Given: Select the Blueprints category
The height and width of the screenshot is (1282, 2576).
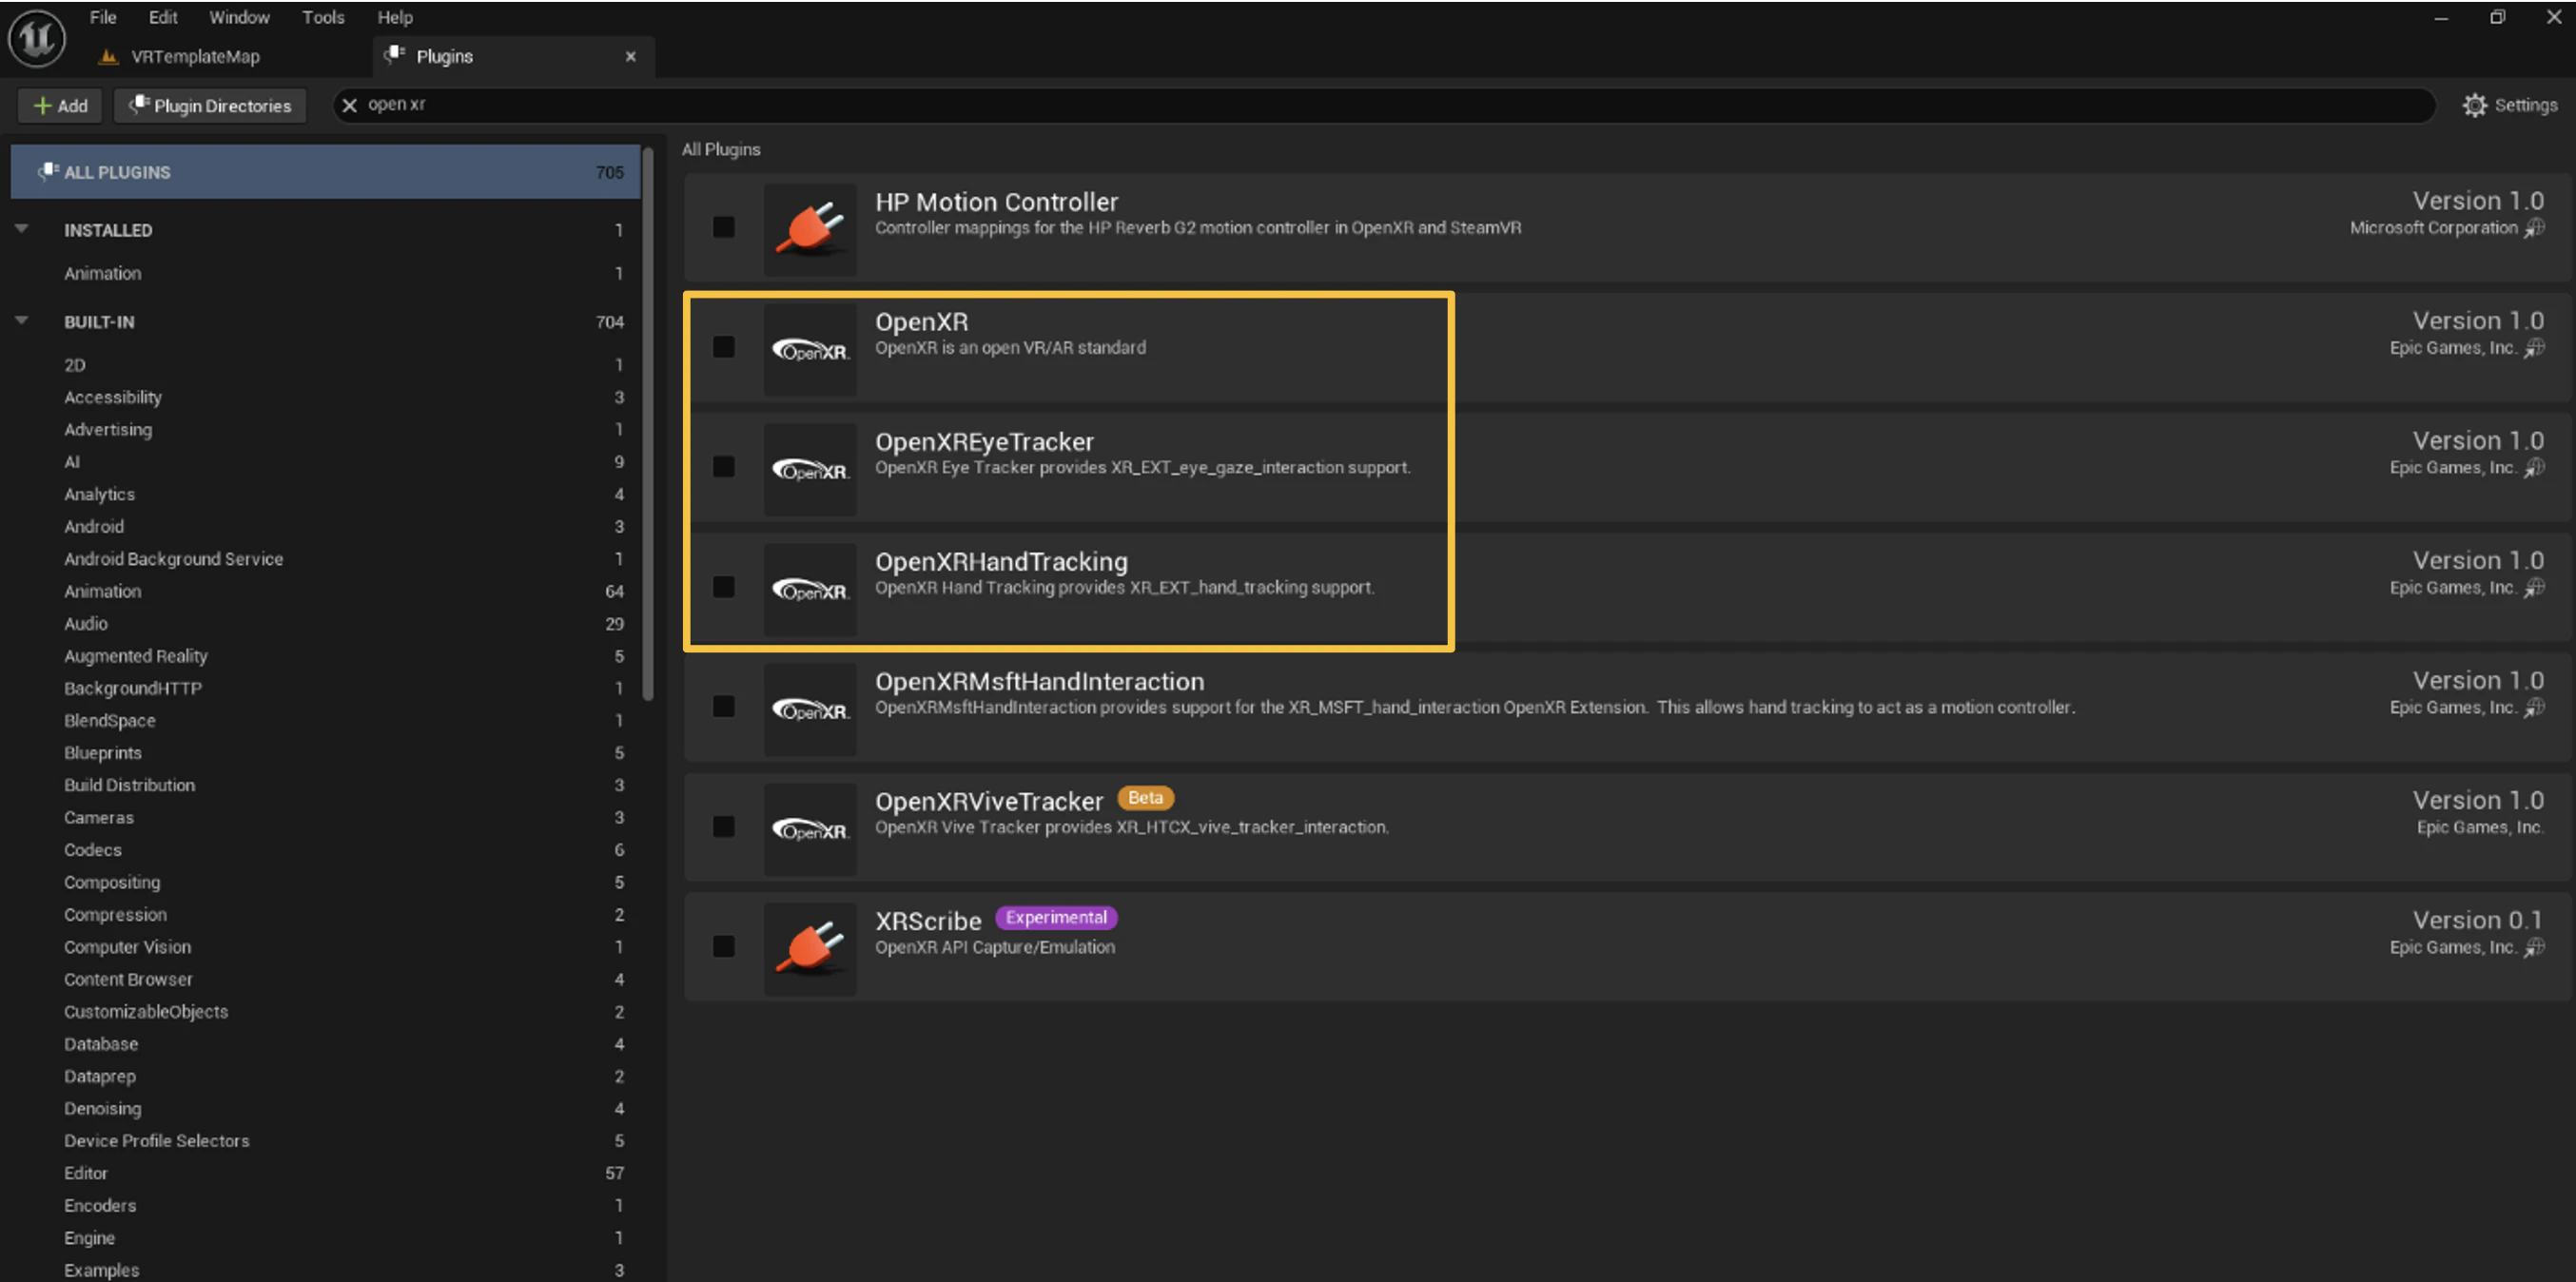Looking at the screenshot, I should (103, 753).
